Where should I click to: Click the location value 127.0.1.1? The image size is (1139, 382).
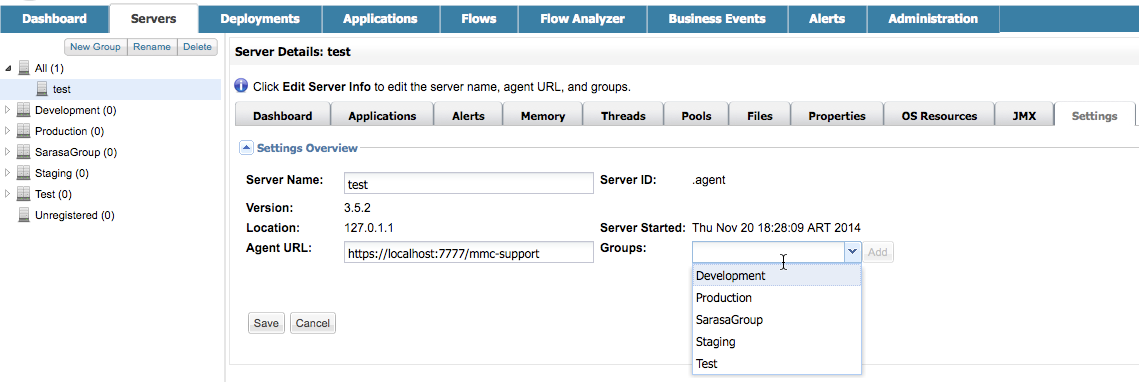[x=368, y=227]
